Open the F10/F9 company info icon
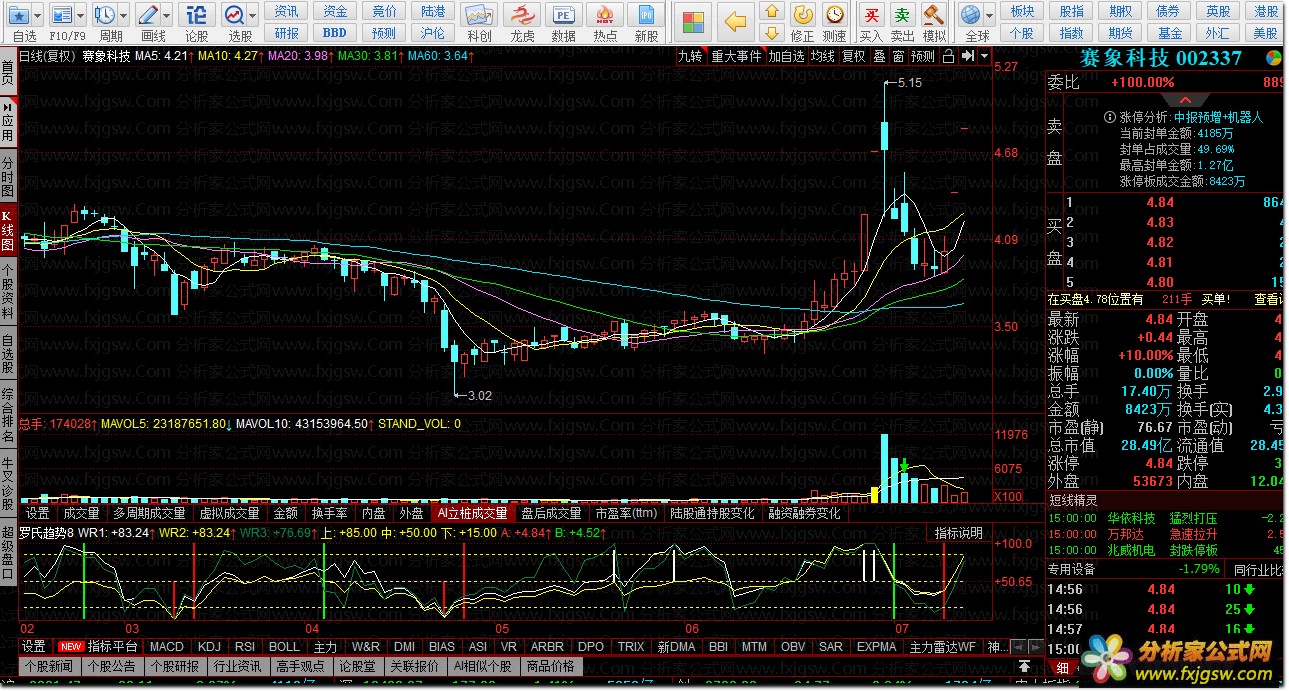Image resolution: width=1289 pixels, height=691 pixels. (x=63, y=15)
